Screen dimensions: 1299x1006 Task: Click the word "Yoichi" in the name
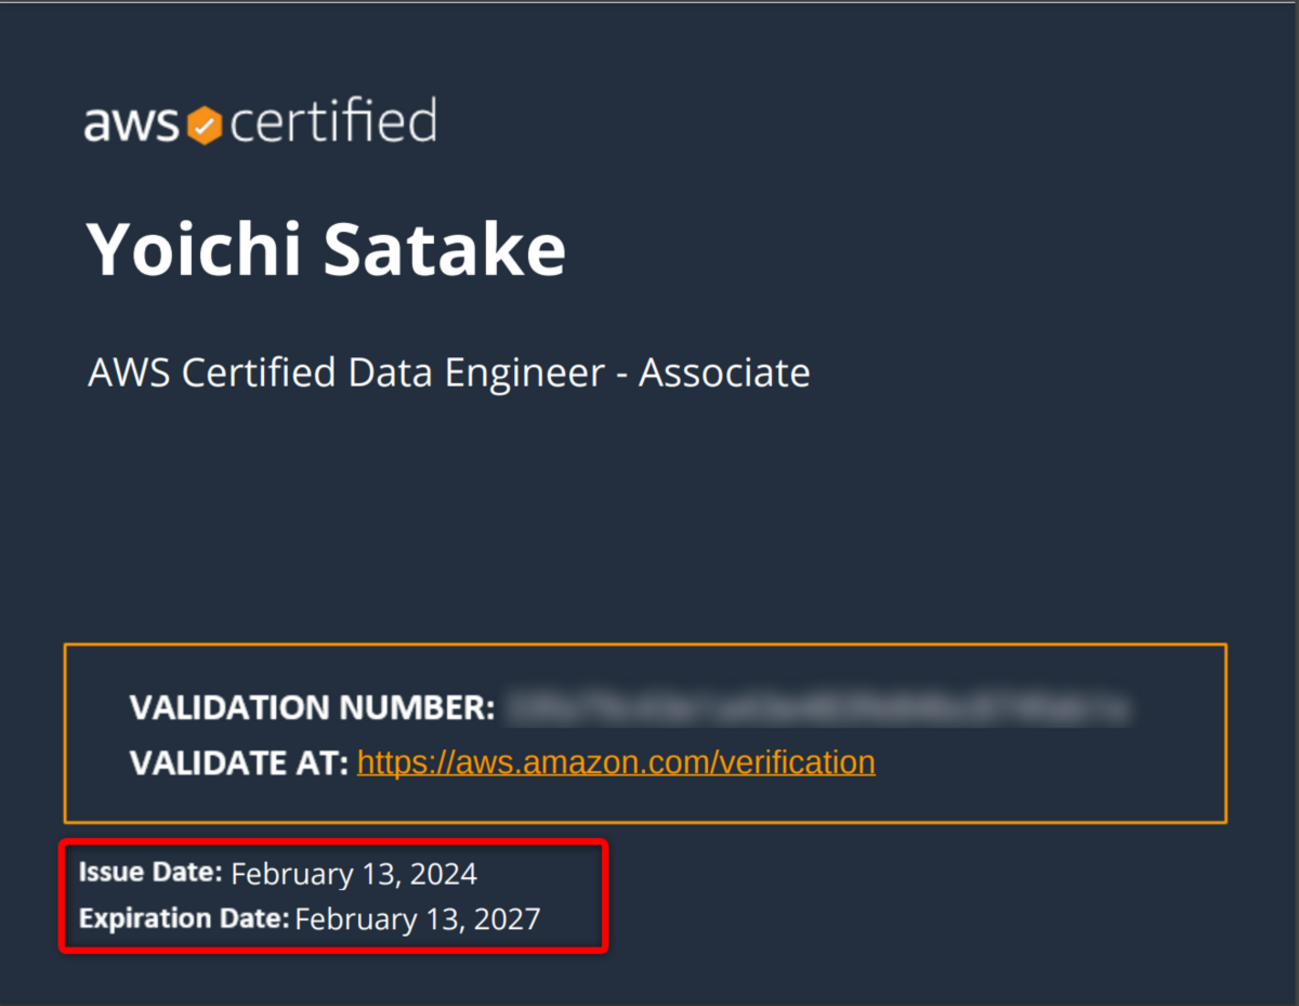point(194,249)
